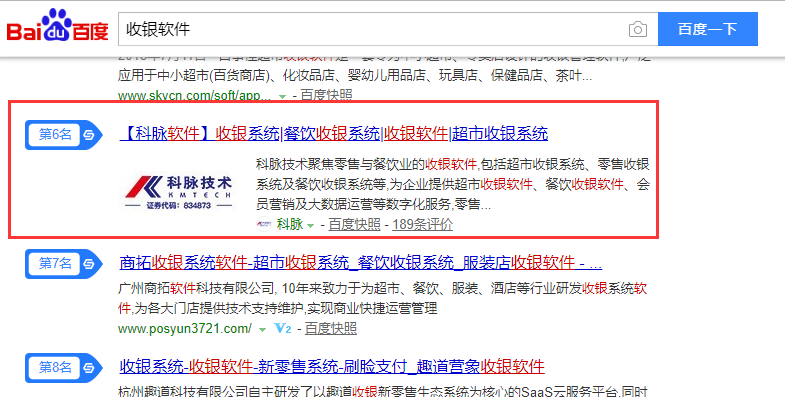This screenshot has width=785, height=397.
Task: Select the 第6名 rank badge
Action: coord(64,135)
